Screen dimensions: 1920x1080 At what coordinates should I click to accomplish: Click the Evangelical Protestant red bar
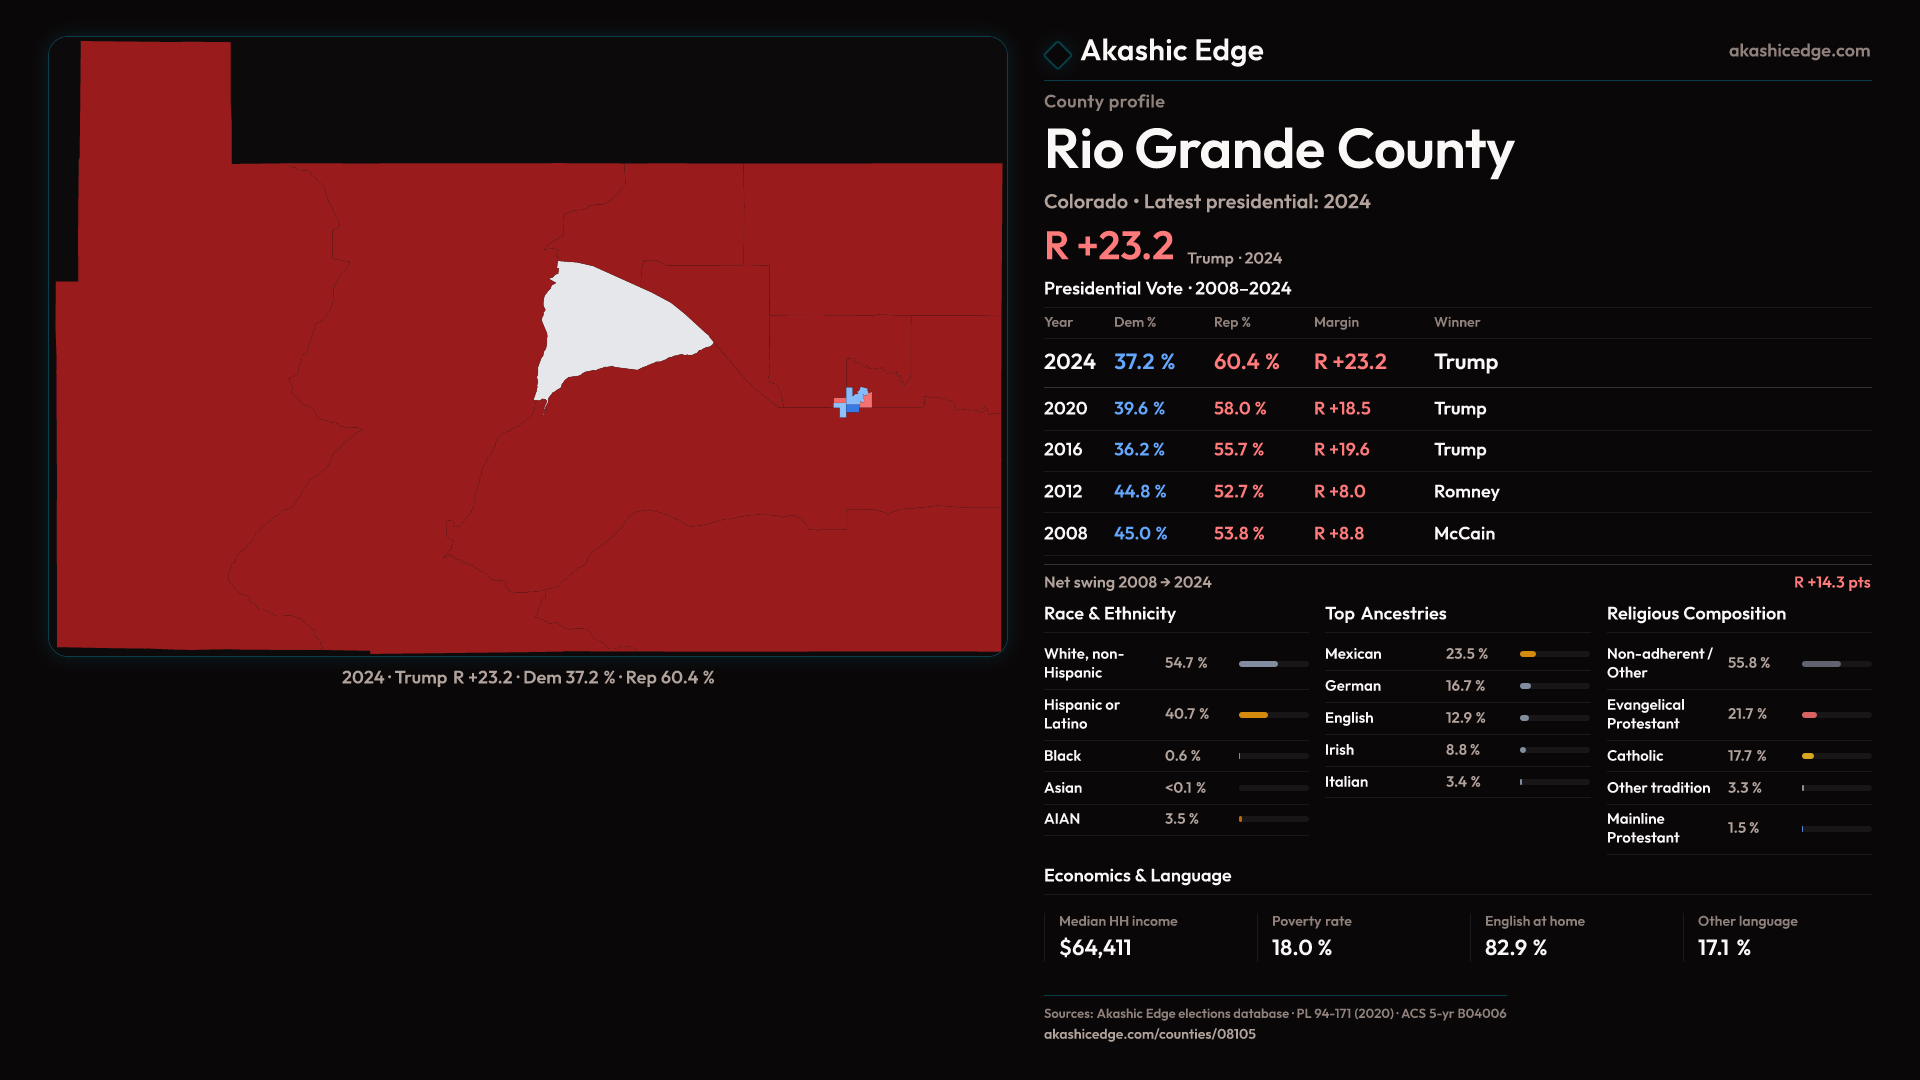point(1809,715)
